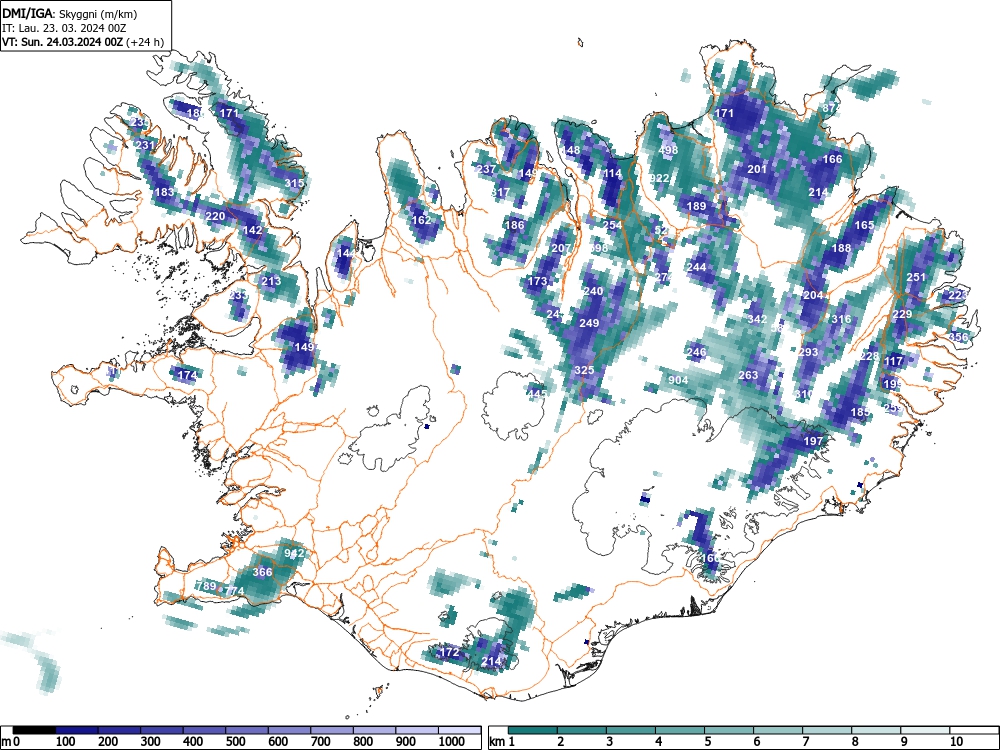Click the '922' visibility value

[659, 178]
